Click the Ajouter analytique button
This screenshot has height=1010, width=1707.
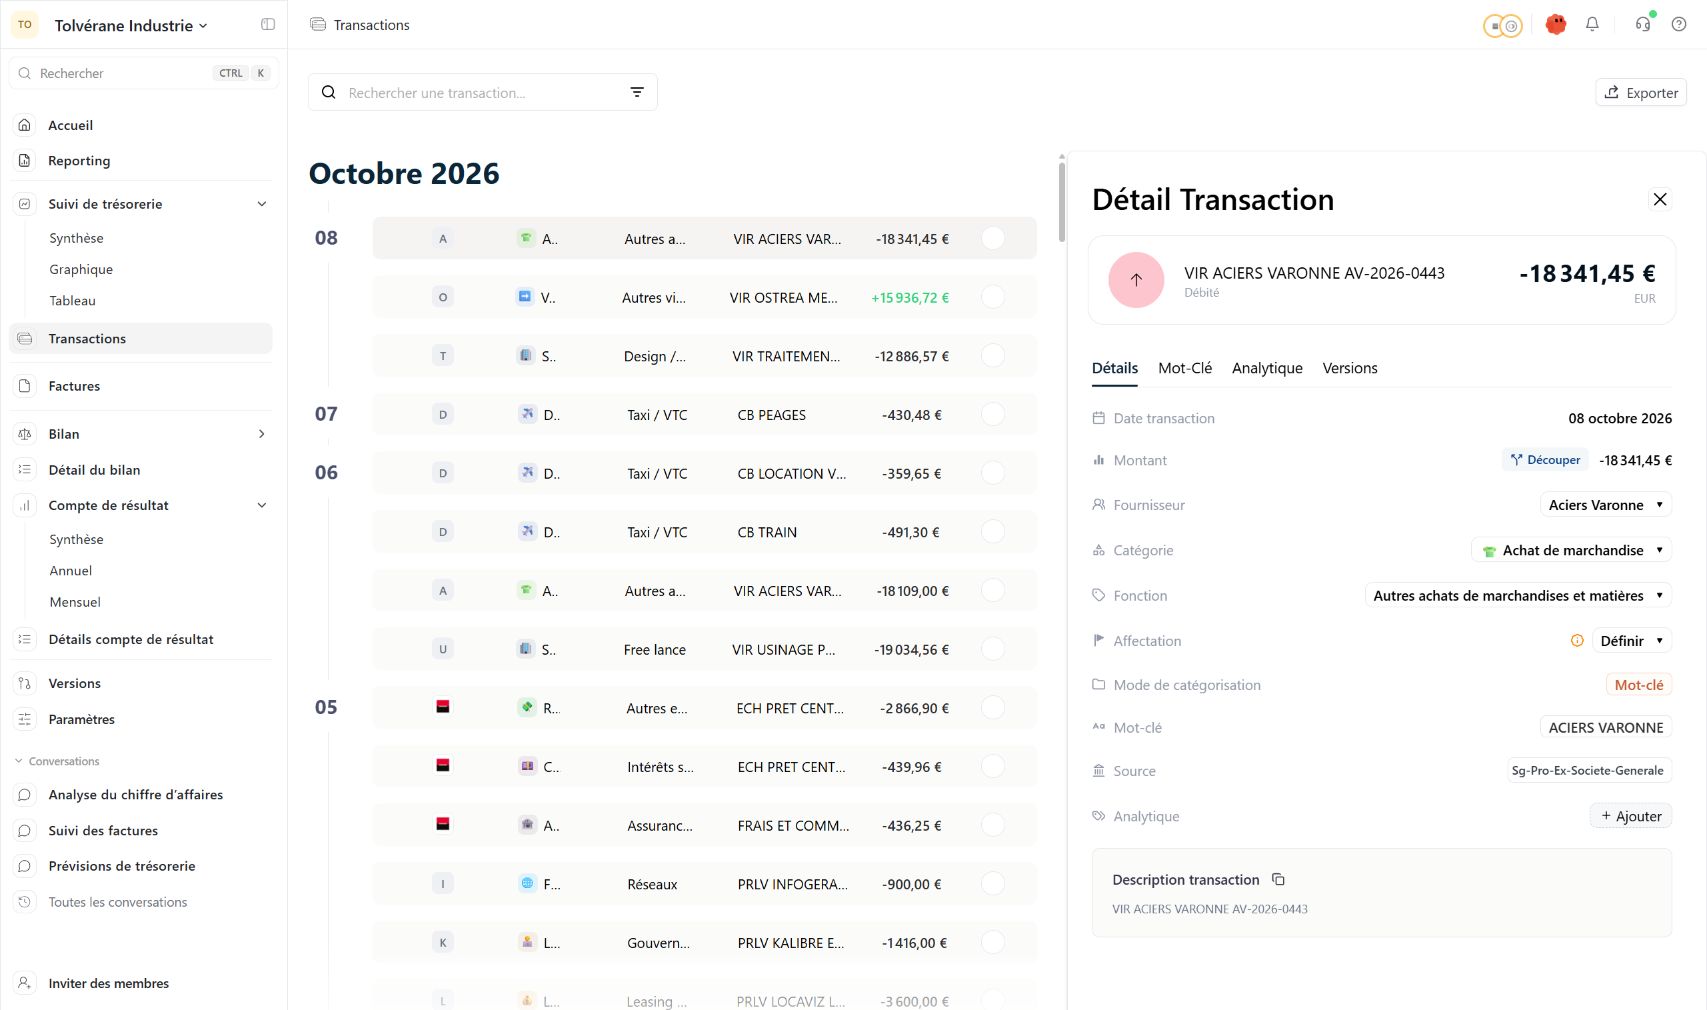(1631, 816)
